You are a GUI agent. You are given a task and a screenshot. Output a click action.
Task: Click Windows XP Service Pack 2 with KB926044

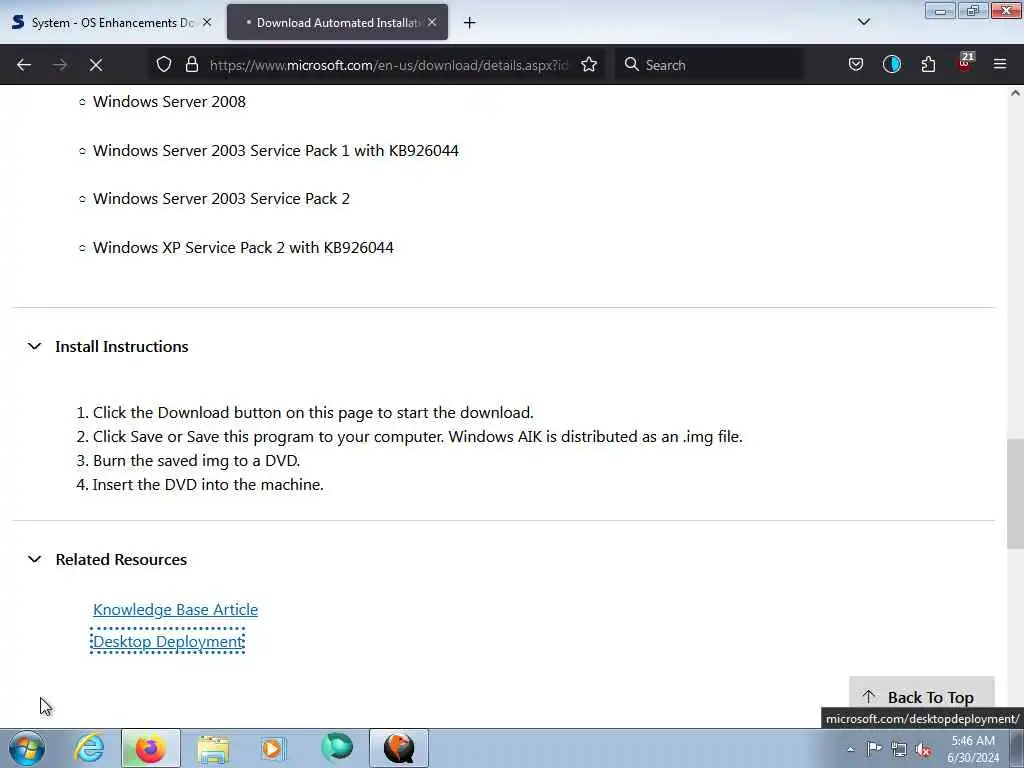tap(244, 248)
